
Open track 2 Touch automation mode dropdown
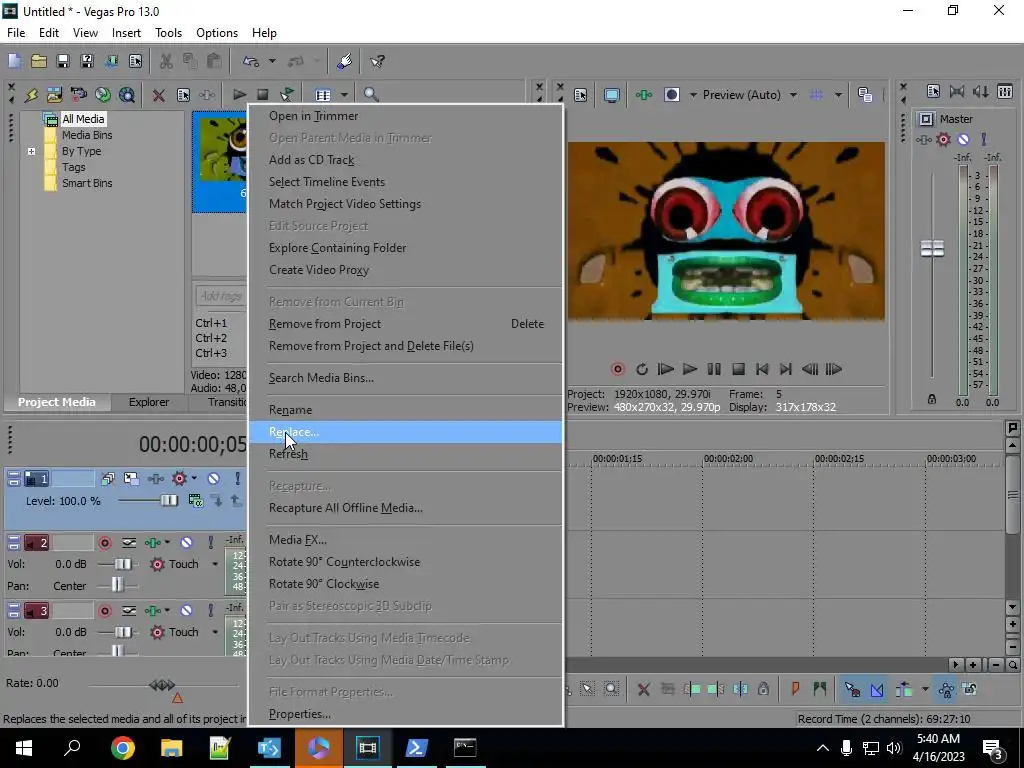[x=215, y=564]
